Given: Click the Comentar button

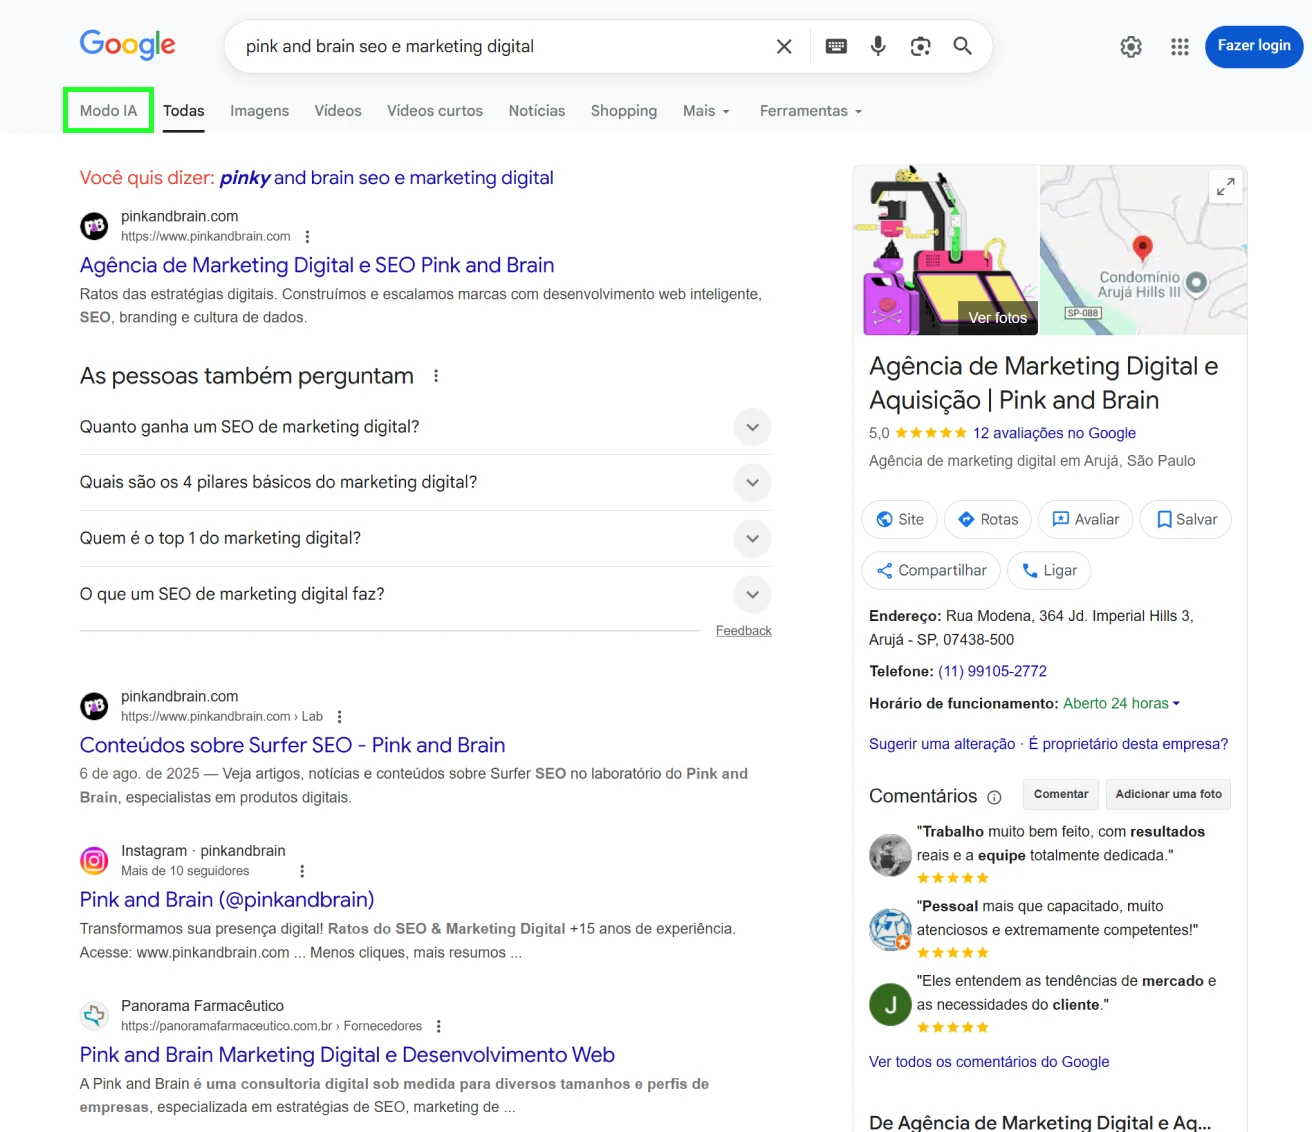Looking at the screenshot, I should (1061, 794).
